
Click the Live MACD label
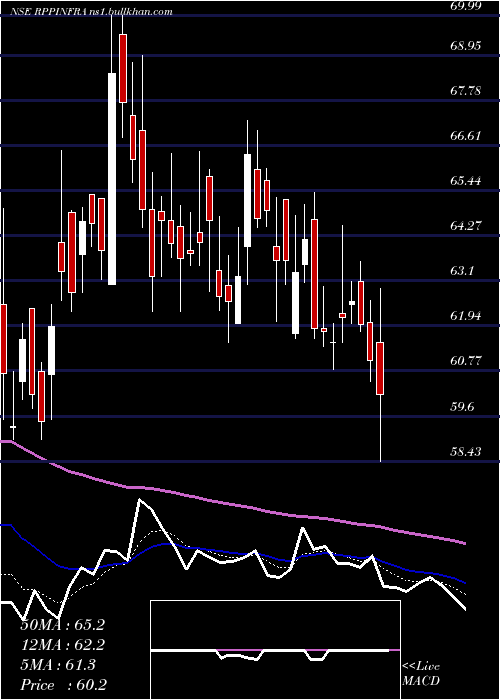click(x=421, y=674)
